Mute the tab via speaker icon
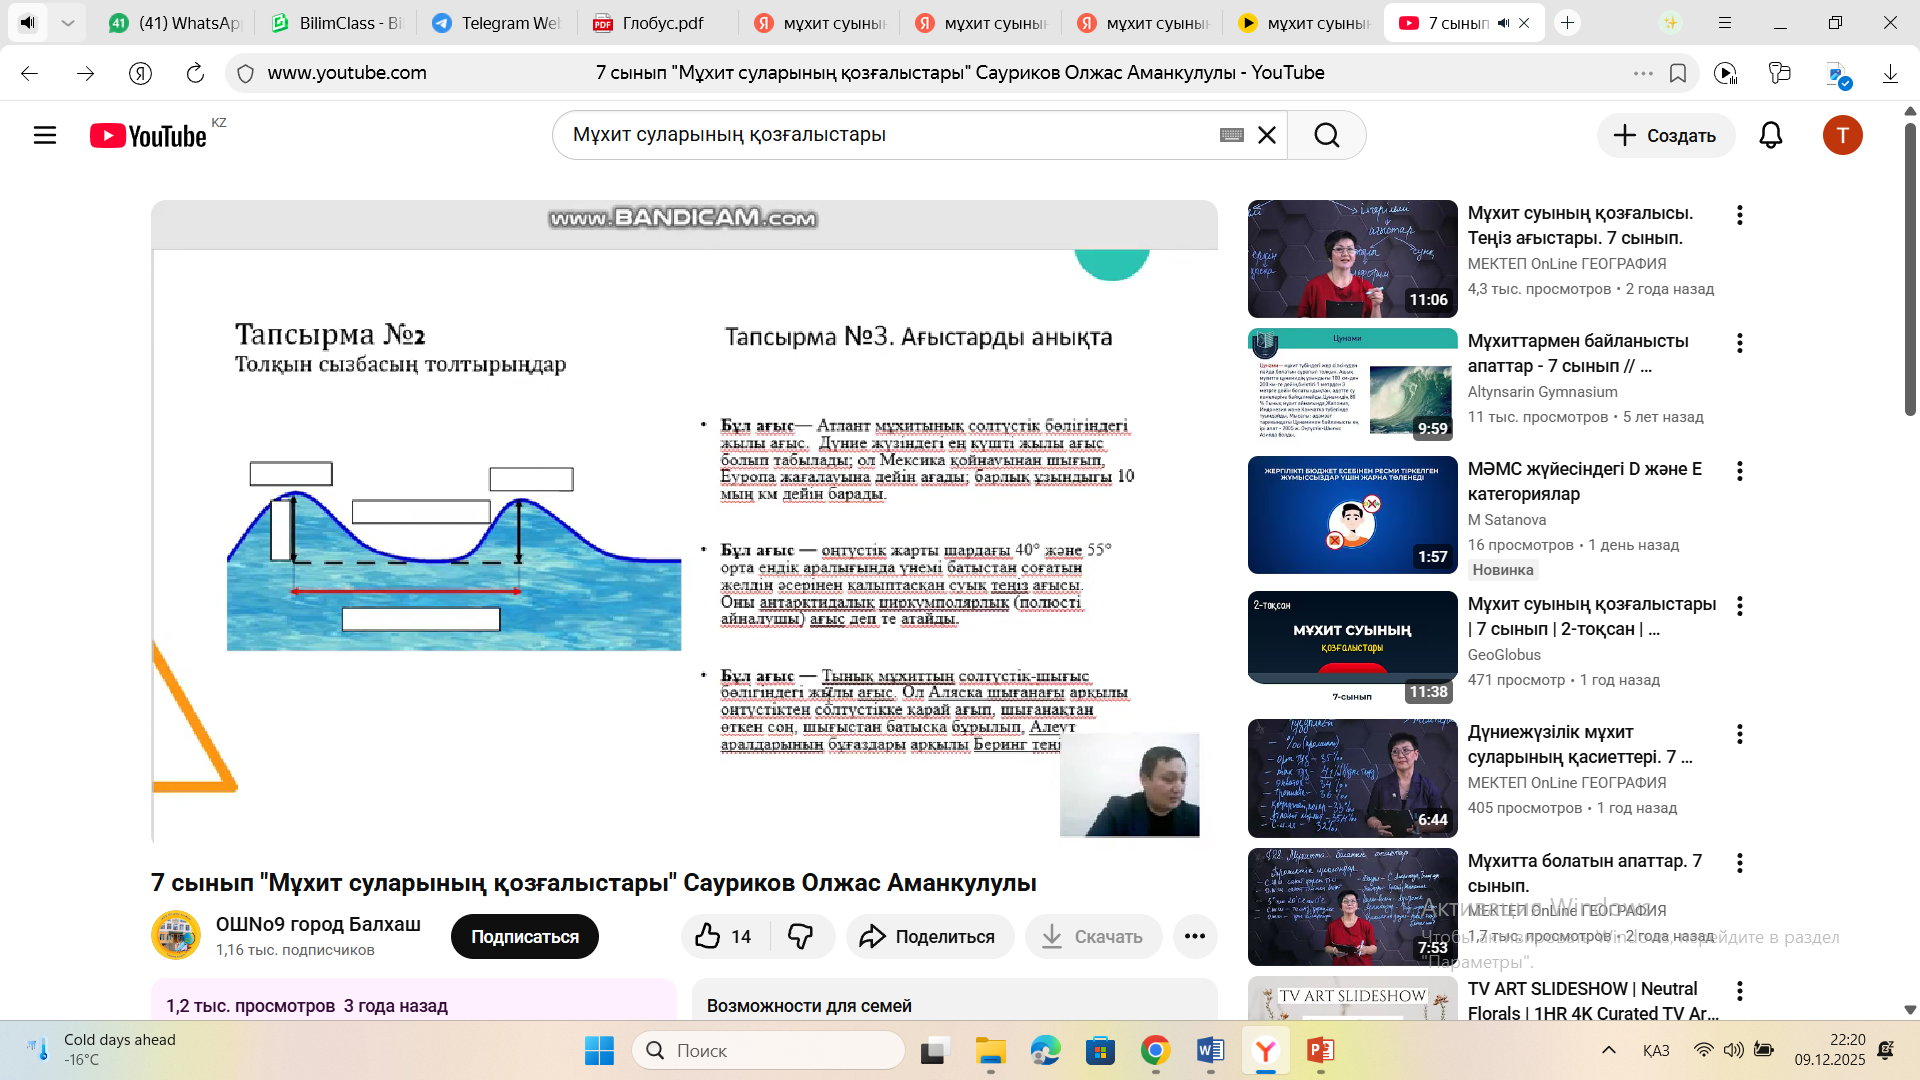1920x1080 pixels. click(1503, 23)
